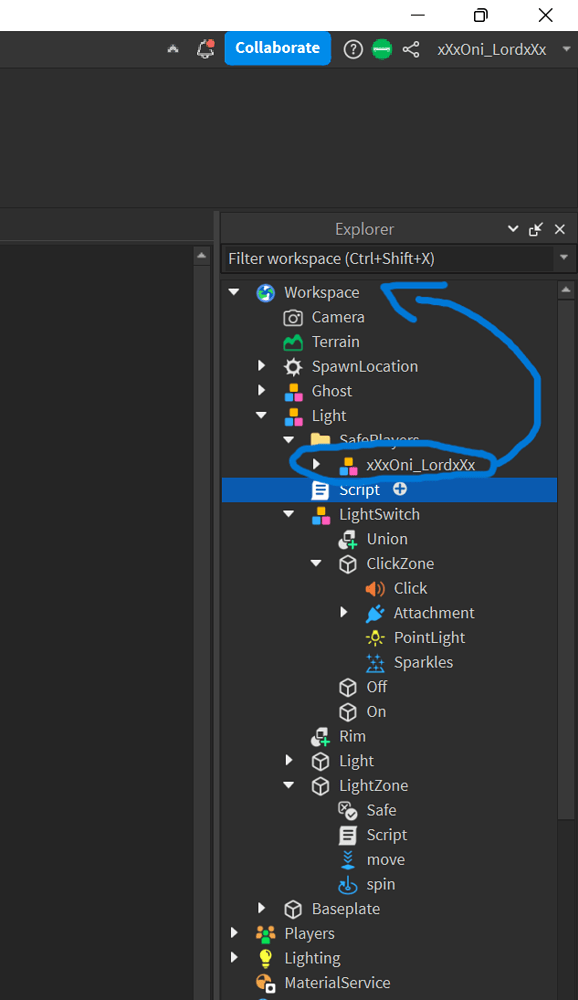Collapse the ribbon using the up chevron

click(173, 49)
